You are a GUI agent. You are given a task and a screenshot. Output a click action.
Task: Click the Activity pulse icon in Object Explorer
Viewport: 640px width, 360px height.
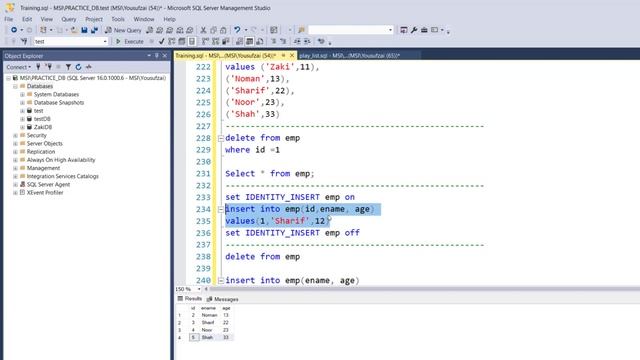pyautogui.click(x=89, y=67)
